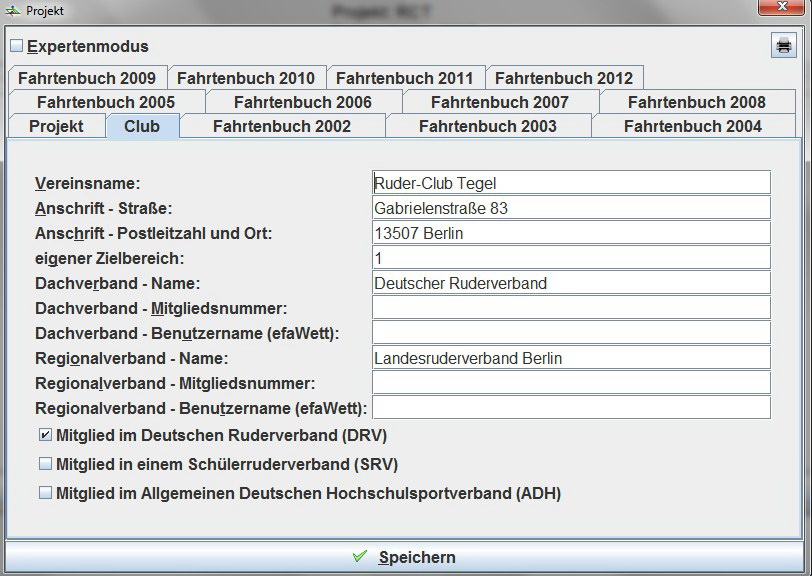Click the eigener Zielbereich field
The image size is (812, 576).
(570, 257)
